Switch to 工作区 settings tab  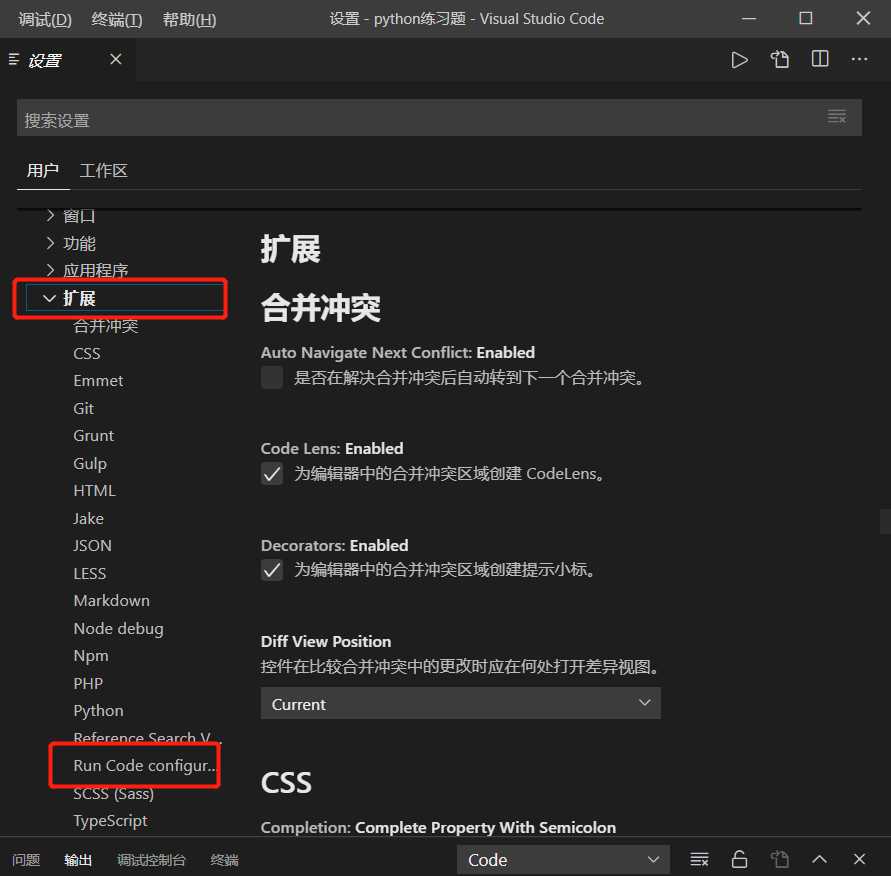pyautogui.click(x=103, y=170)
